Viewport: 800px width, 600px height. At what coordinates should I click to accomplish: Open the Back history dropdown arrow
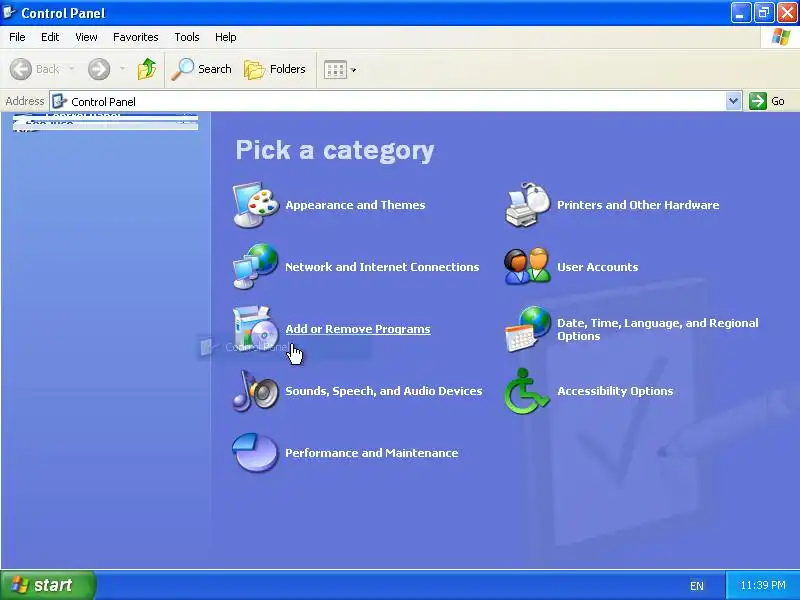72,69
